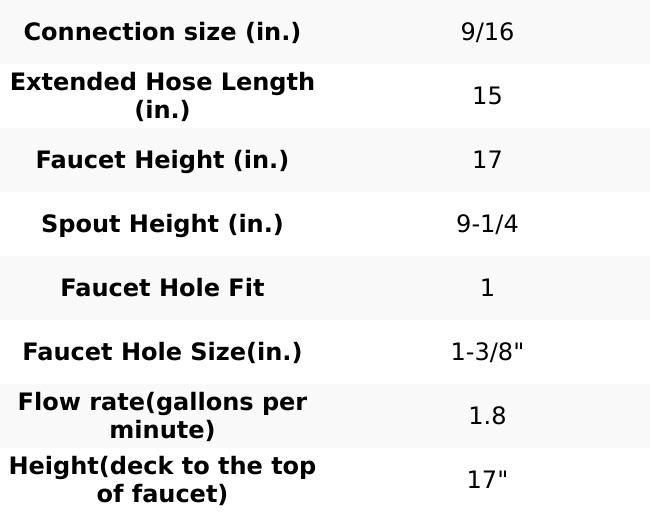Click the Connection size (in.) label
The image size is (650, 512).
162,32
